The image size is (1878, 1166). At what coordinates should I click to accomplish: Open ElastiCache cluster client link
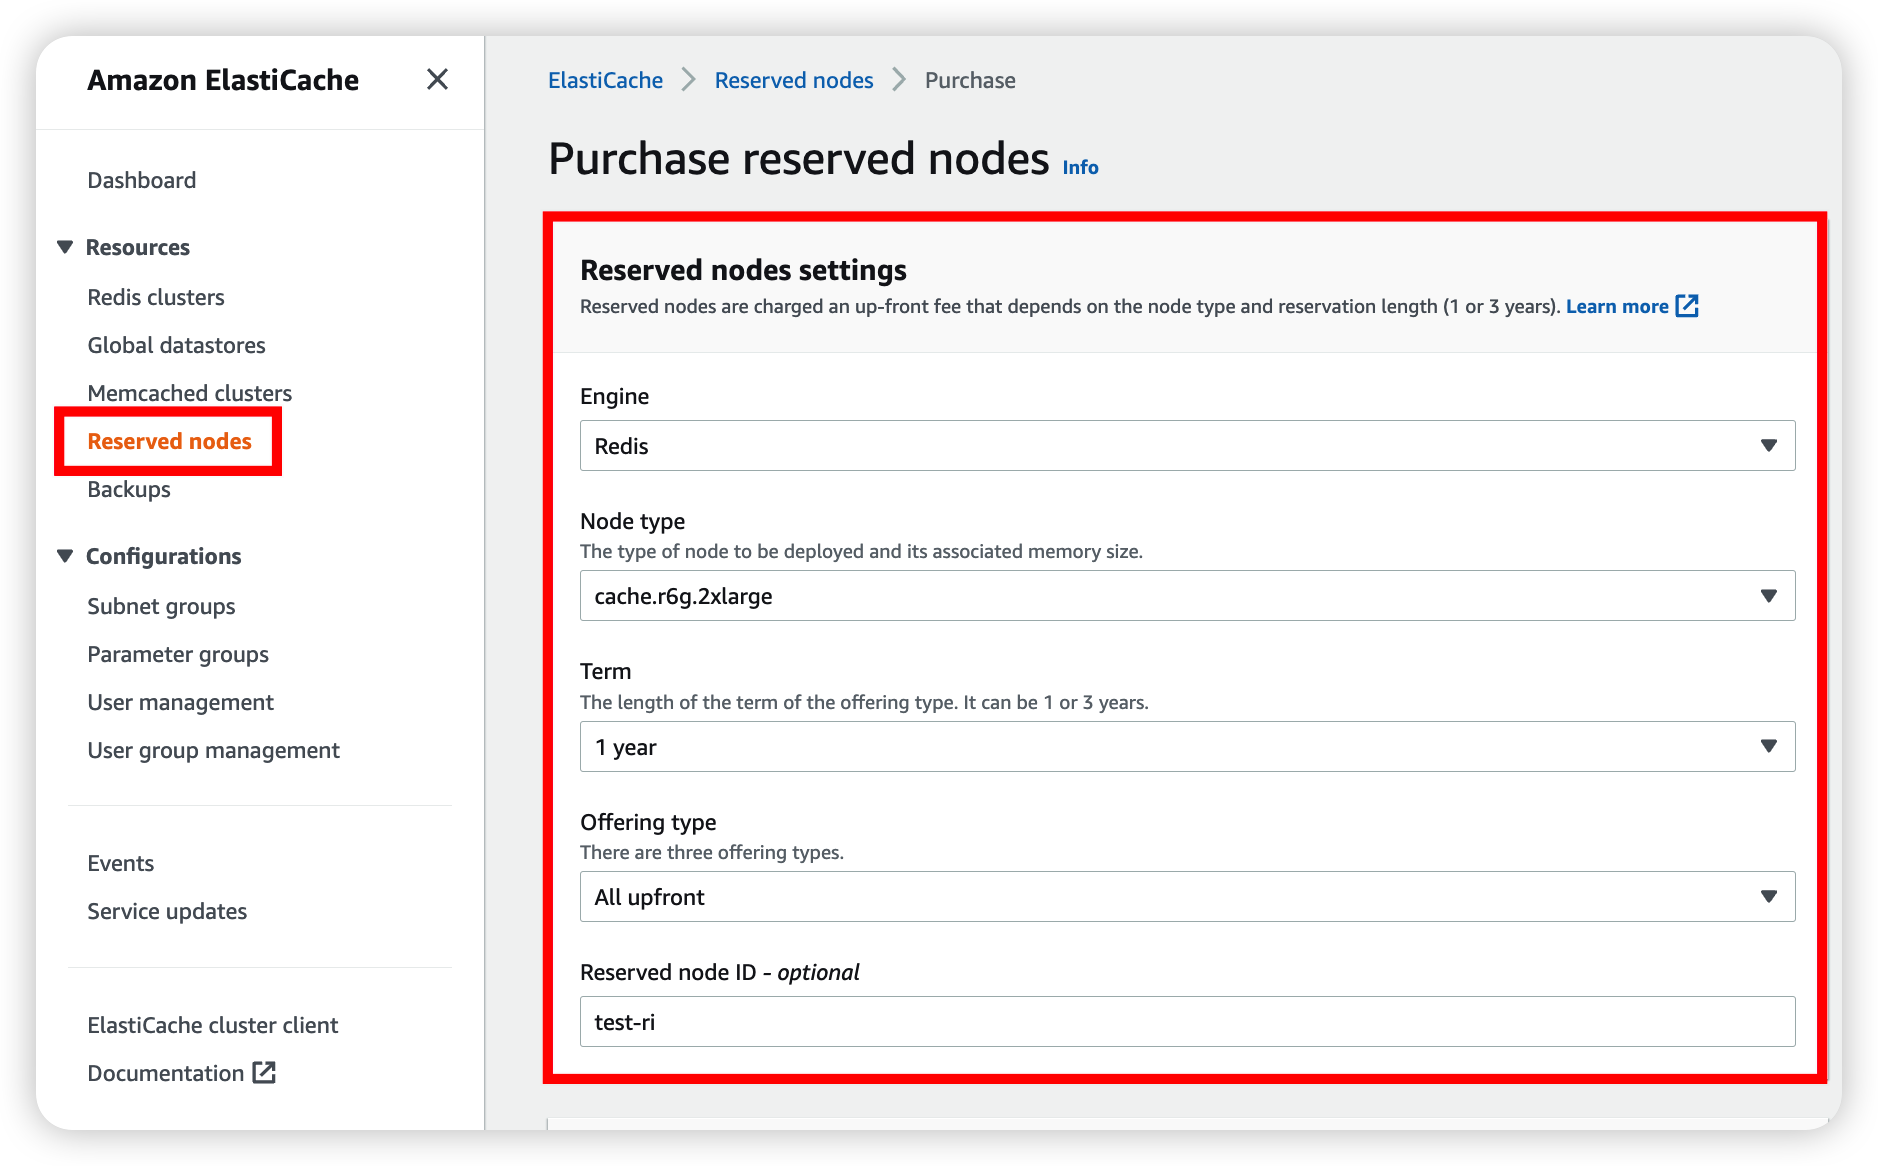click(213, 1025)
